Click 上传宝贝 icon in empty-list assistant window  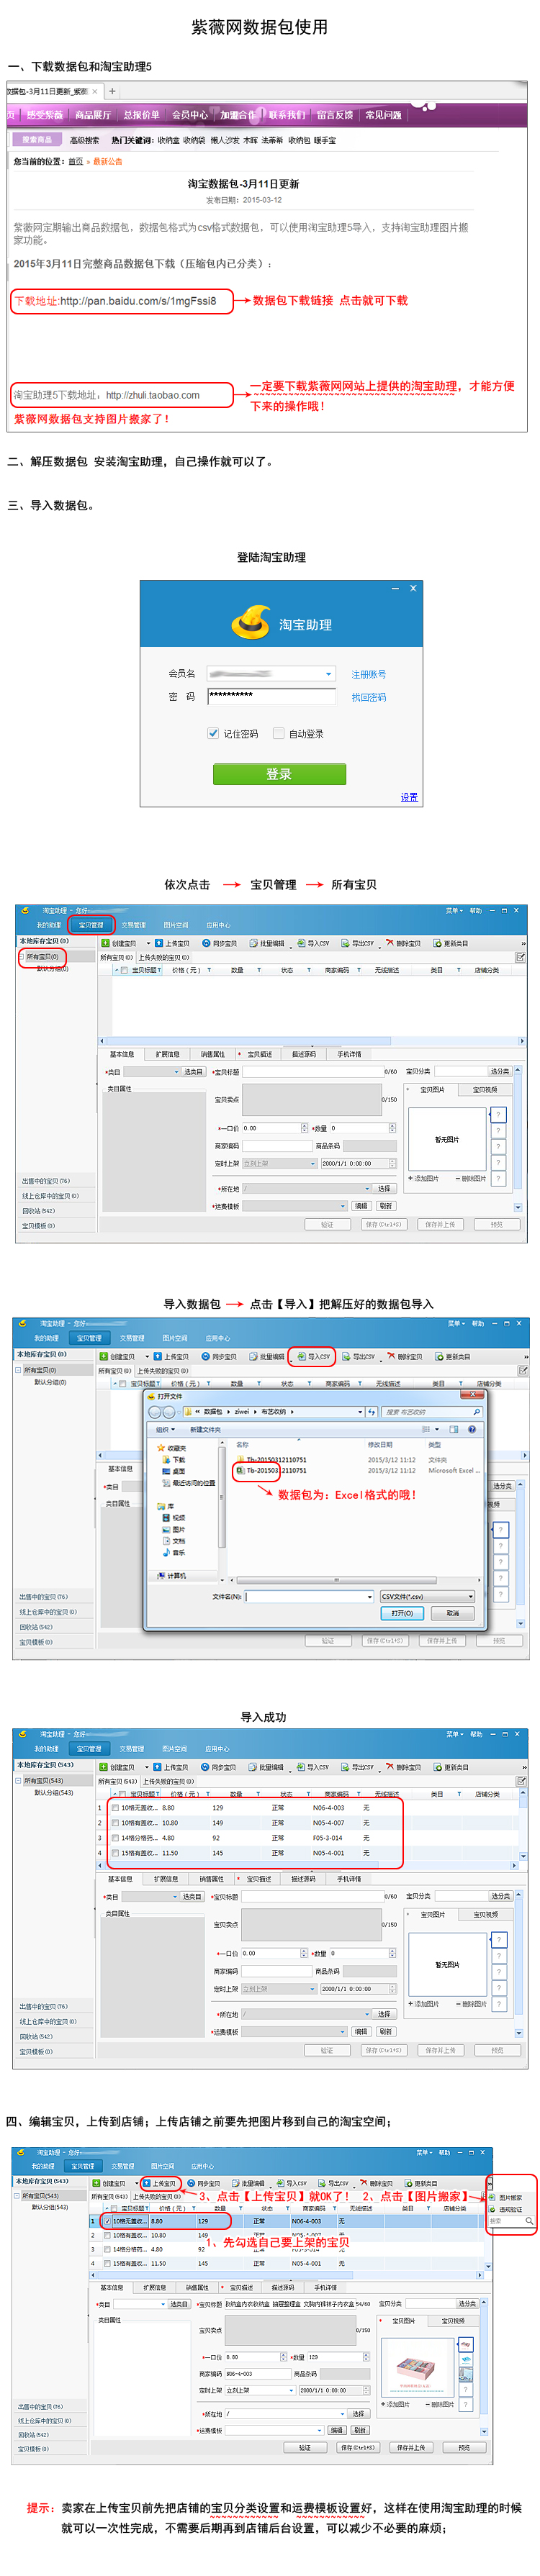click(x=159, y=943)
